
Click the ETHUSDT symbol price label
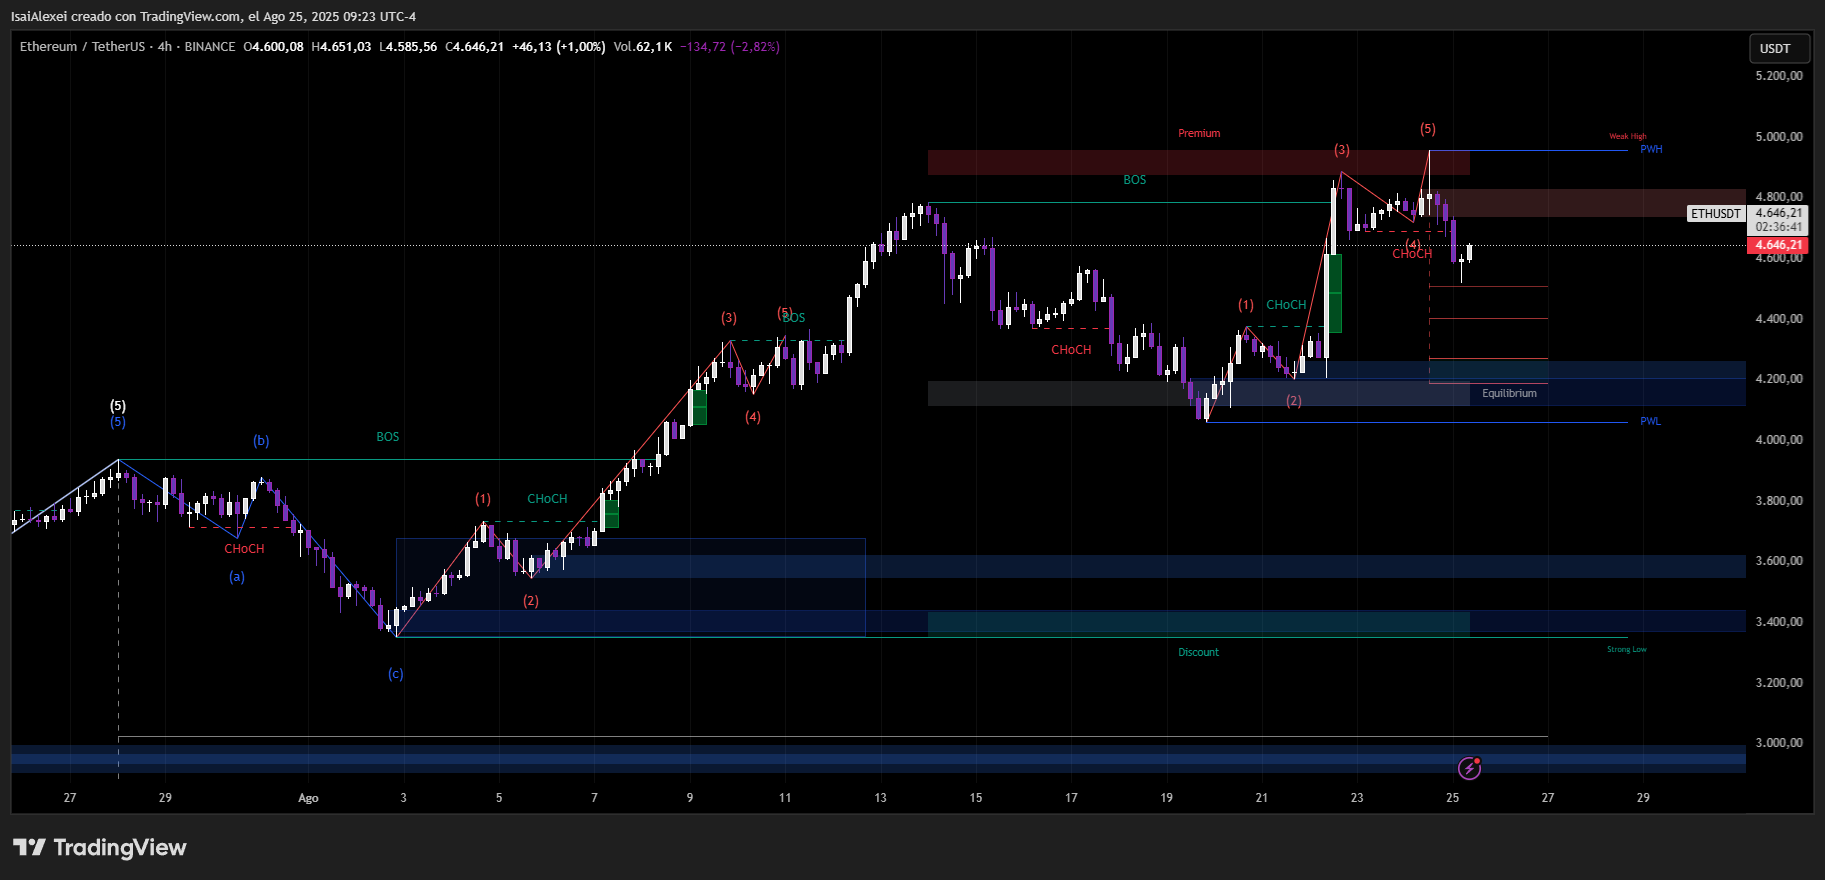[x=1716, y=214]
